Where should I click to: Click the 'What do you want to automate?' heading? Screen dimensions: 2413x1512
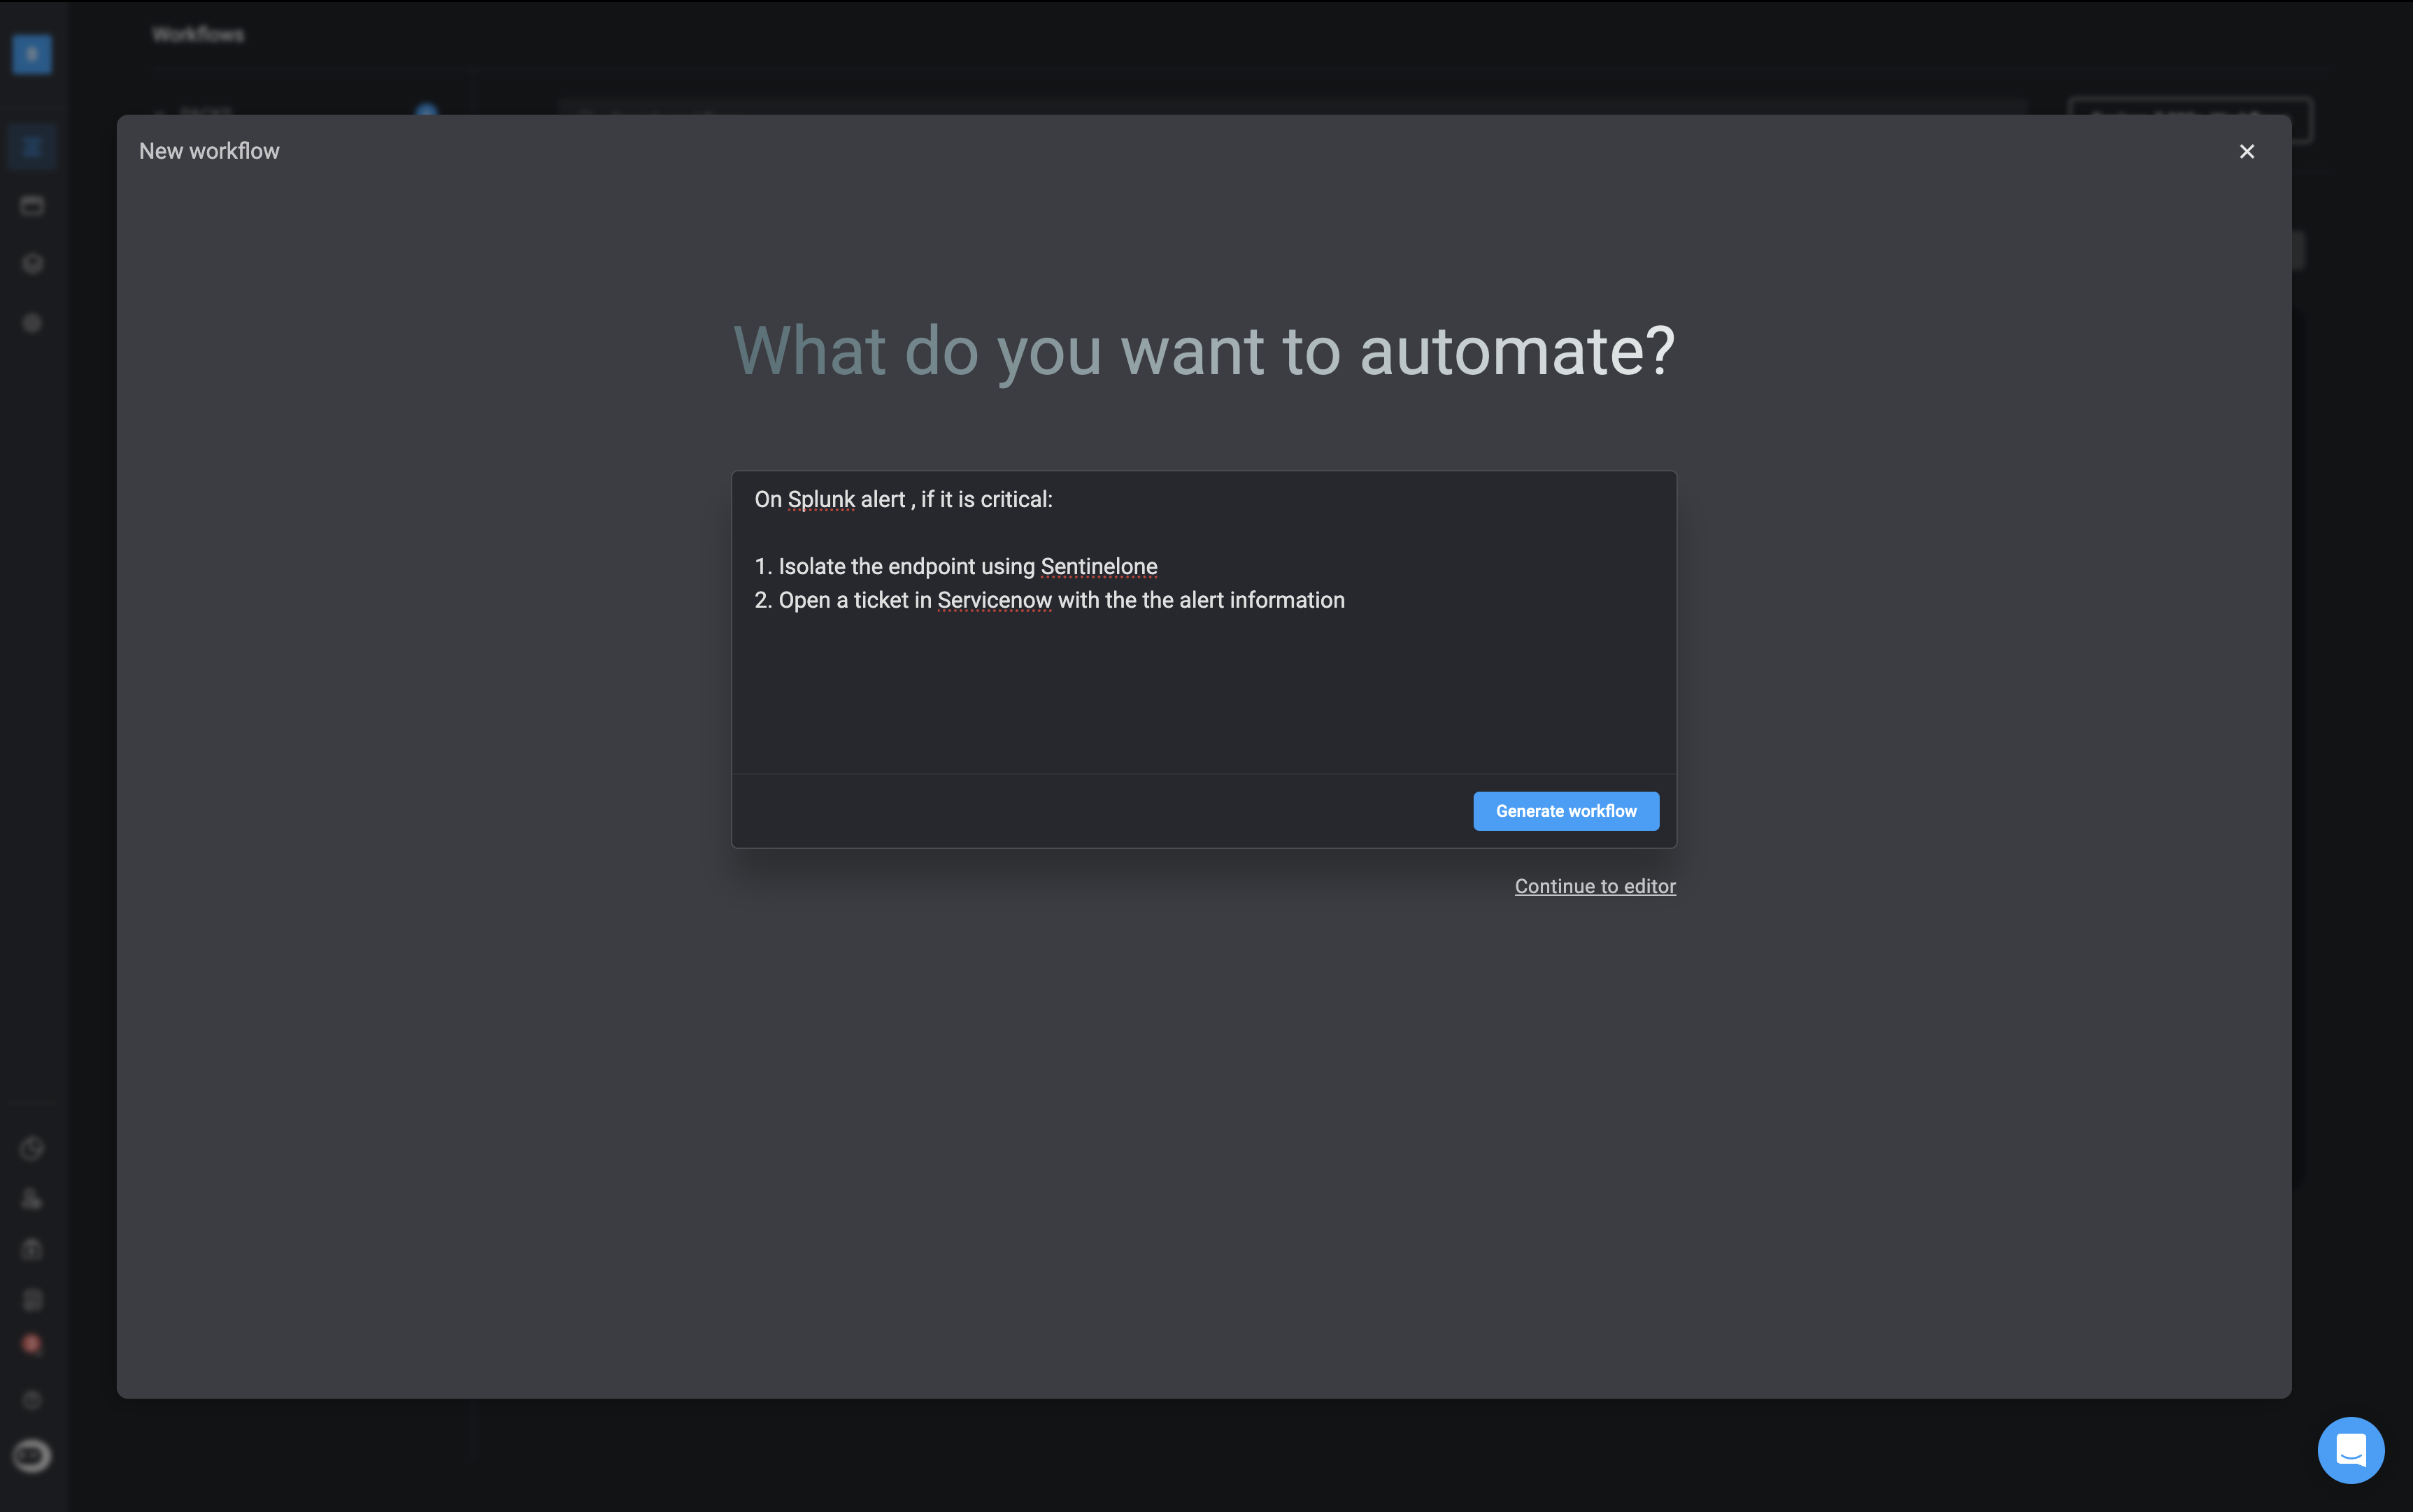1204,351
